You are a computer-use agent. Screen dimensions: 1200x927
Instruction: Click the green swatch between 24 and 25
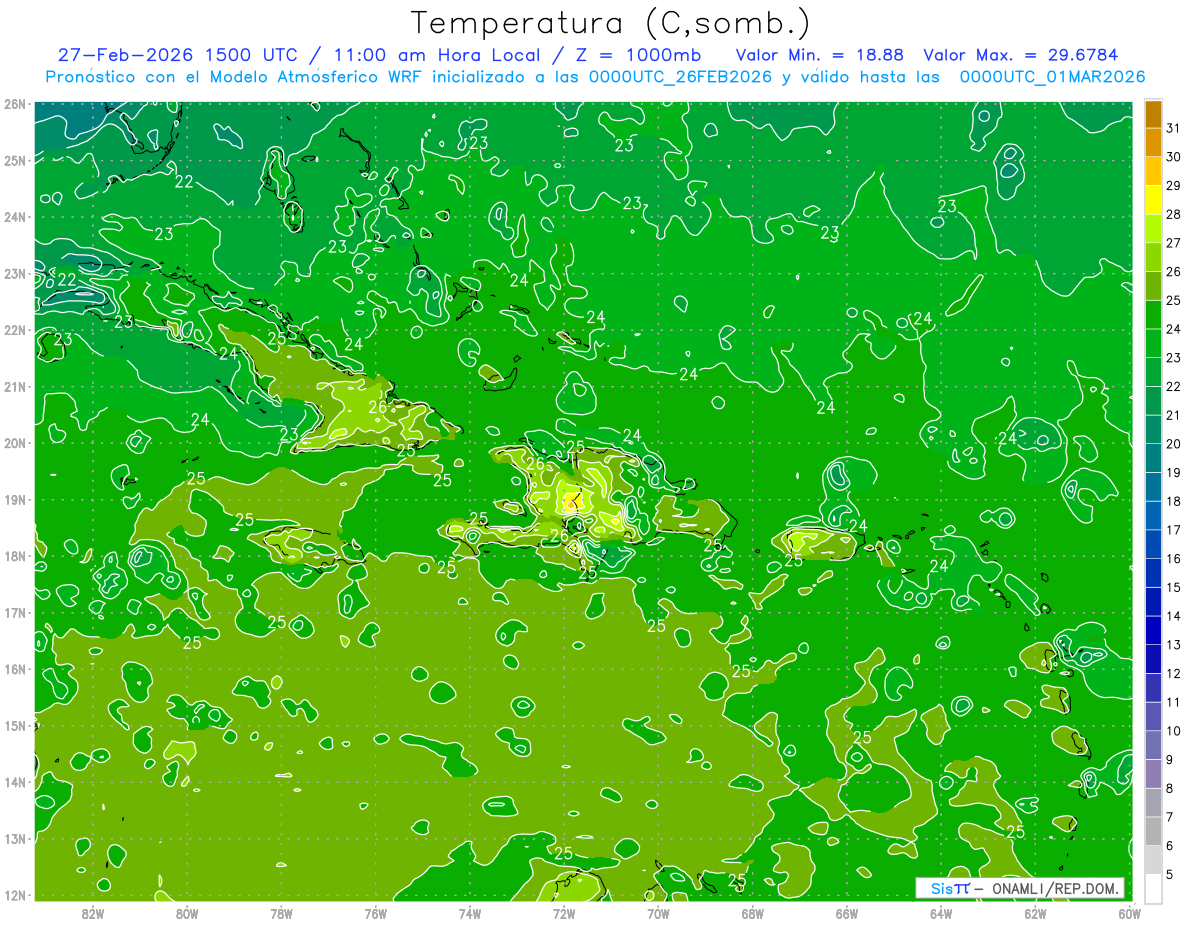(x=1153, y=315)
